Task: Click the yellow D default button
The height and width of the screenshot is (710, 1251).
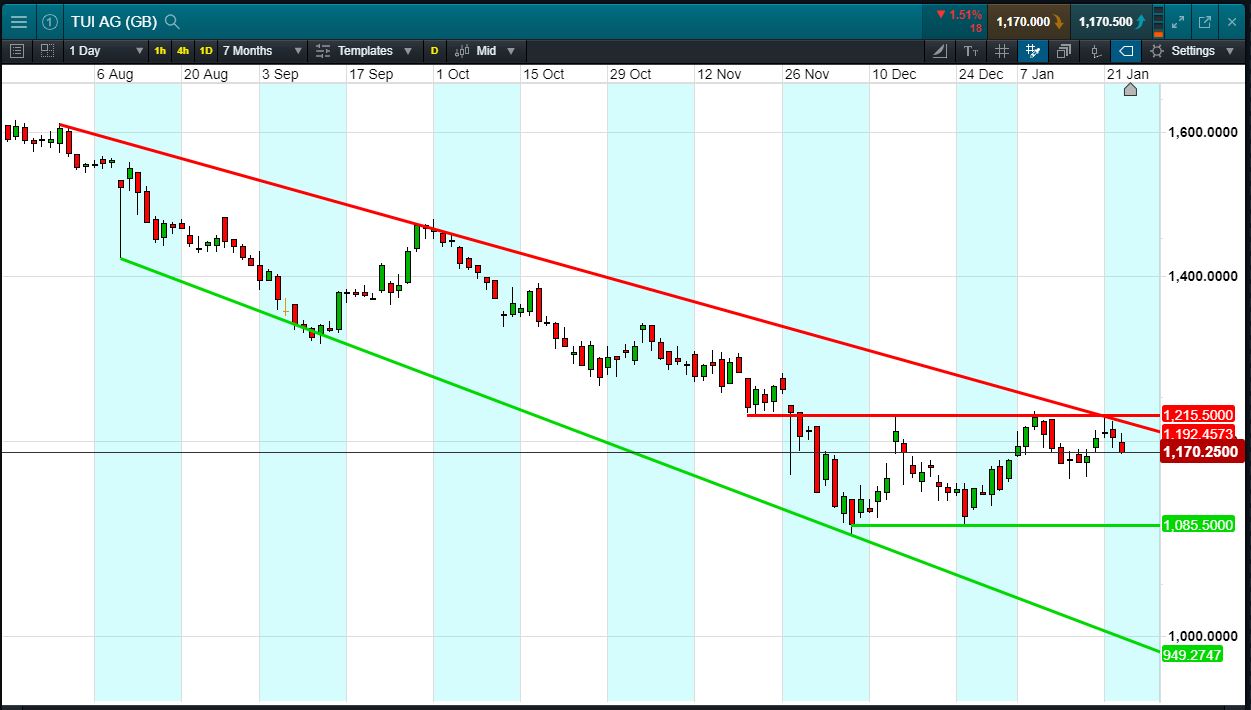Action: click(x=435, y=51)
